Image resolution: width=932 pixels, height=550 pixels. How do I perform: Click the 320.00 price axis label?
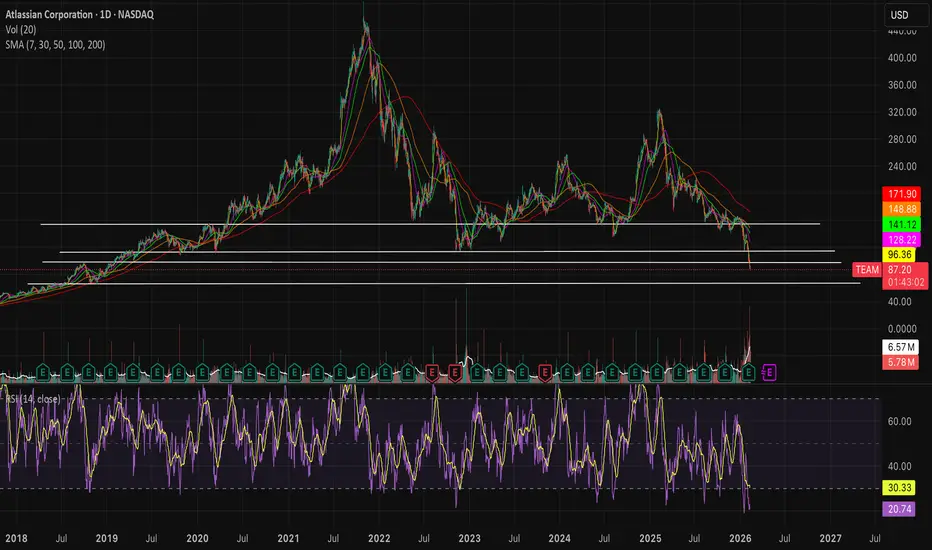coord(902,112)
